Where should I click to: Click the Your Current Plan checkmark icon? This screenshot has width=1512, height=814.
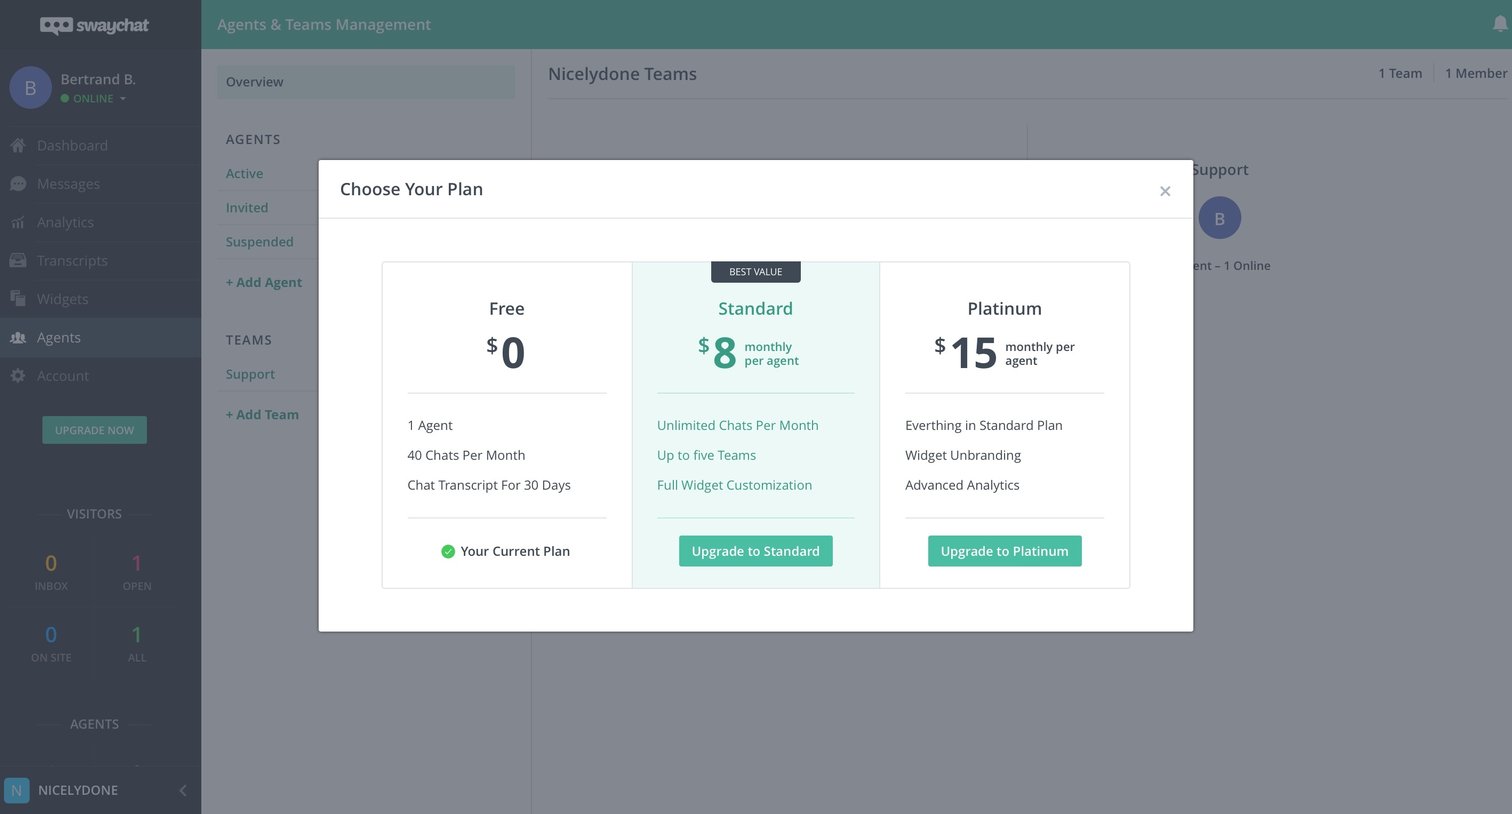tap(448, 551)
